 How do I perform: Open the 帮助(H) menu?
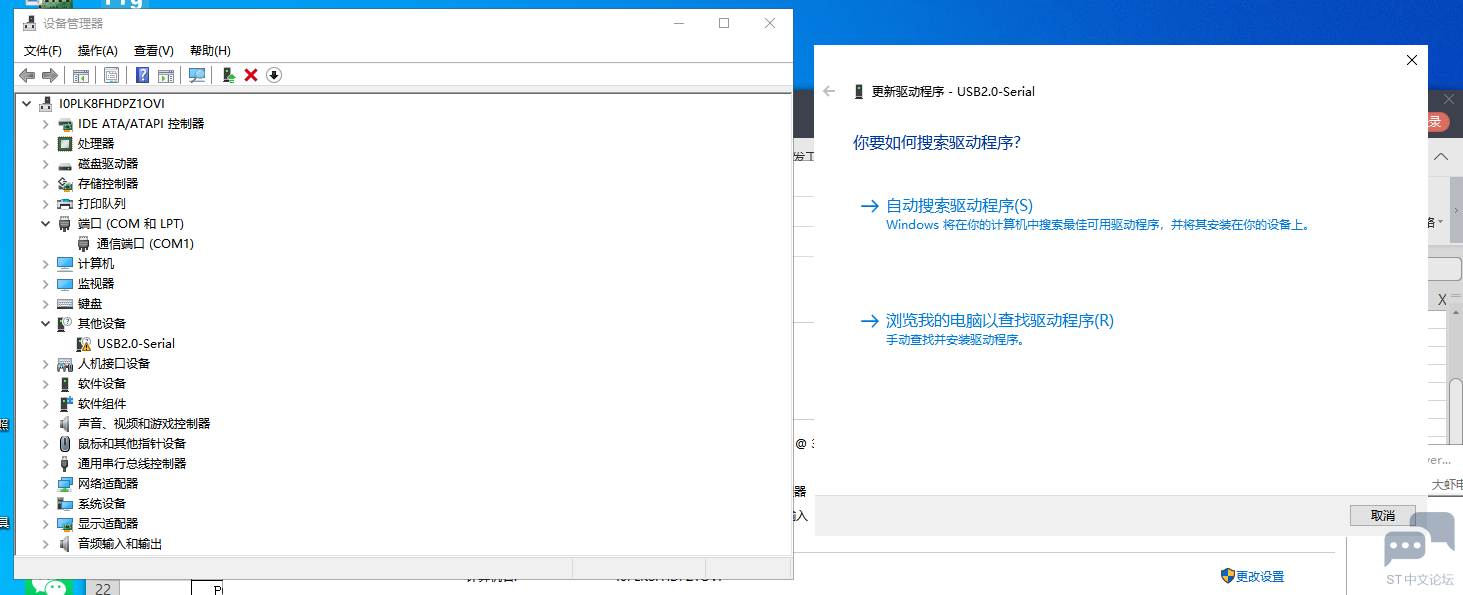point(210,51)
